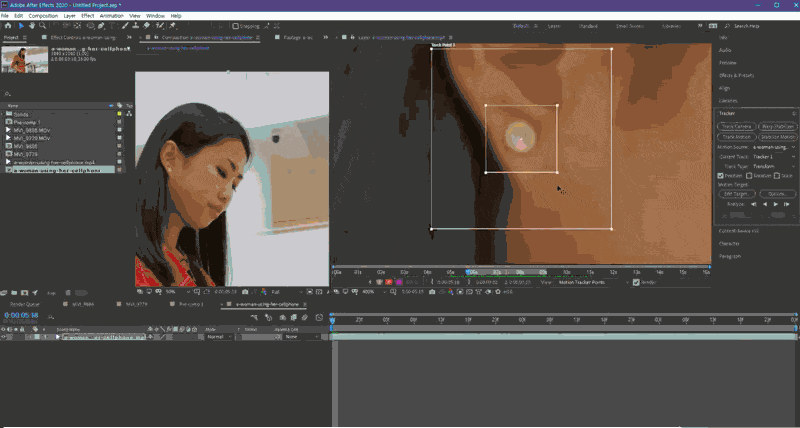This screenshot has height=428, width=800.
Task: Click the Stabilize Motion button
Action: [x=778, y=137]
